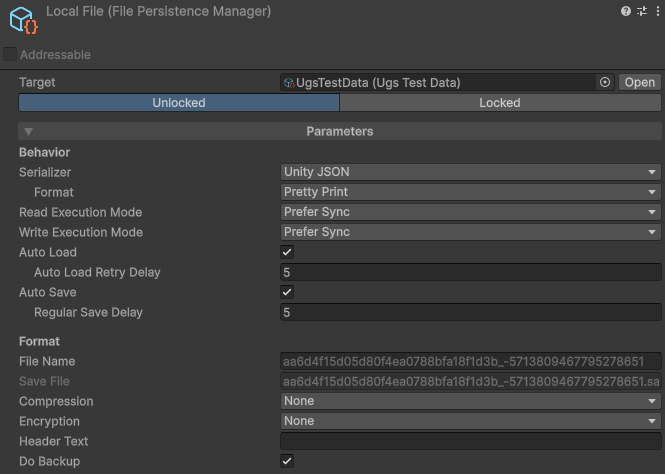Uncheck the Auto Save checkbox

tap(287, 292)
